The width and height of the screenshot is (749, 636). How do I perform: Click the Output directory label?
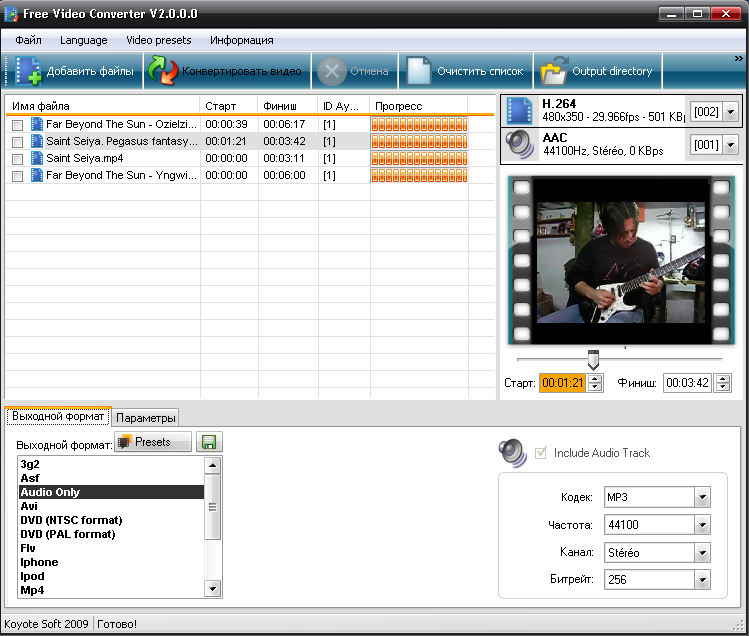(612, 71)
